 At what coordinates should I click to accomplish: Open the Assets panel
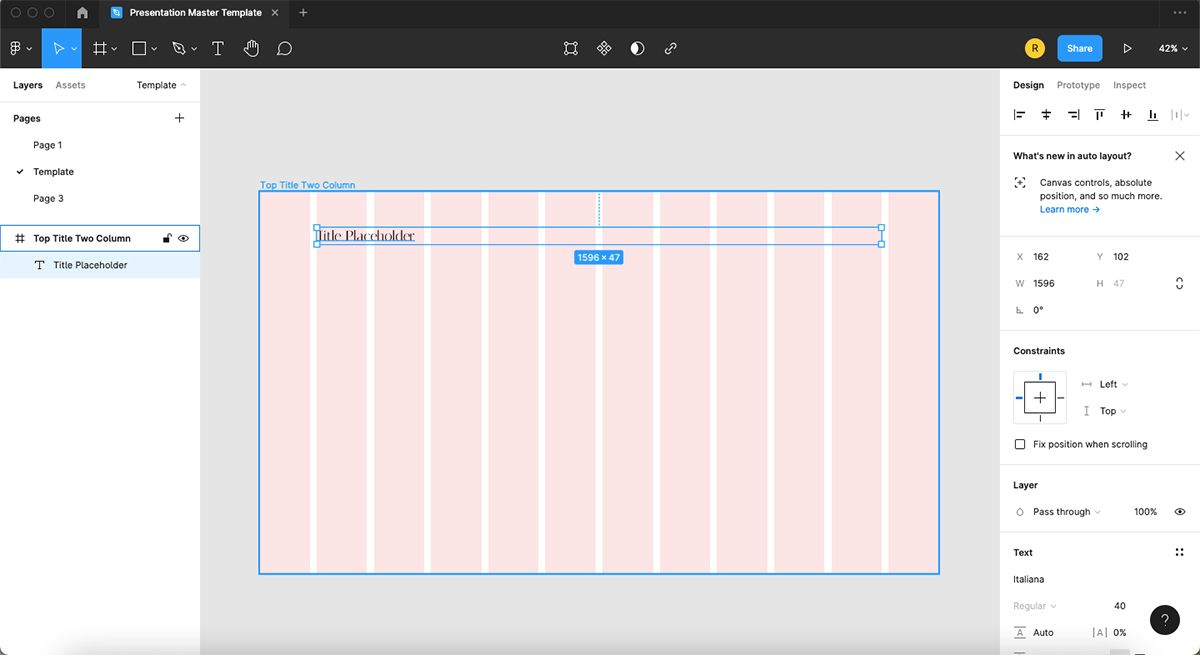(70, 85)
